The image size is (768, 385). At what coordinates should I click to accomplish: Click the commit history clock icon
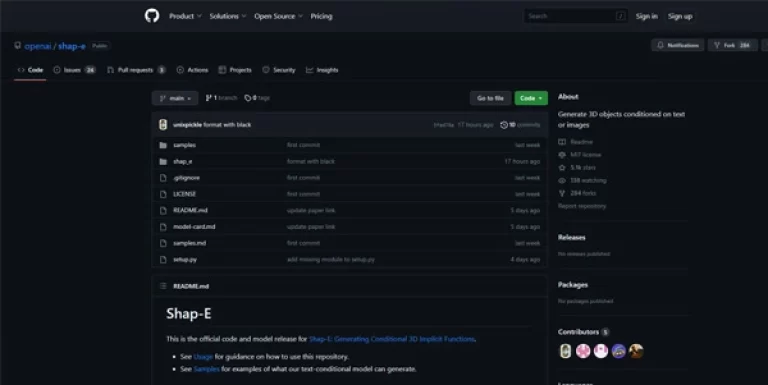(x=504, y=125)
